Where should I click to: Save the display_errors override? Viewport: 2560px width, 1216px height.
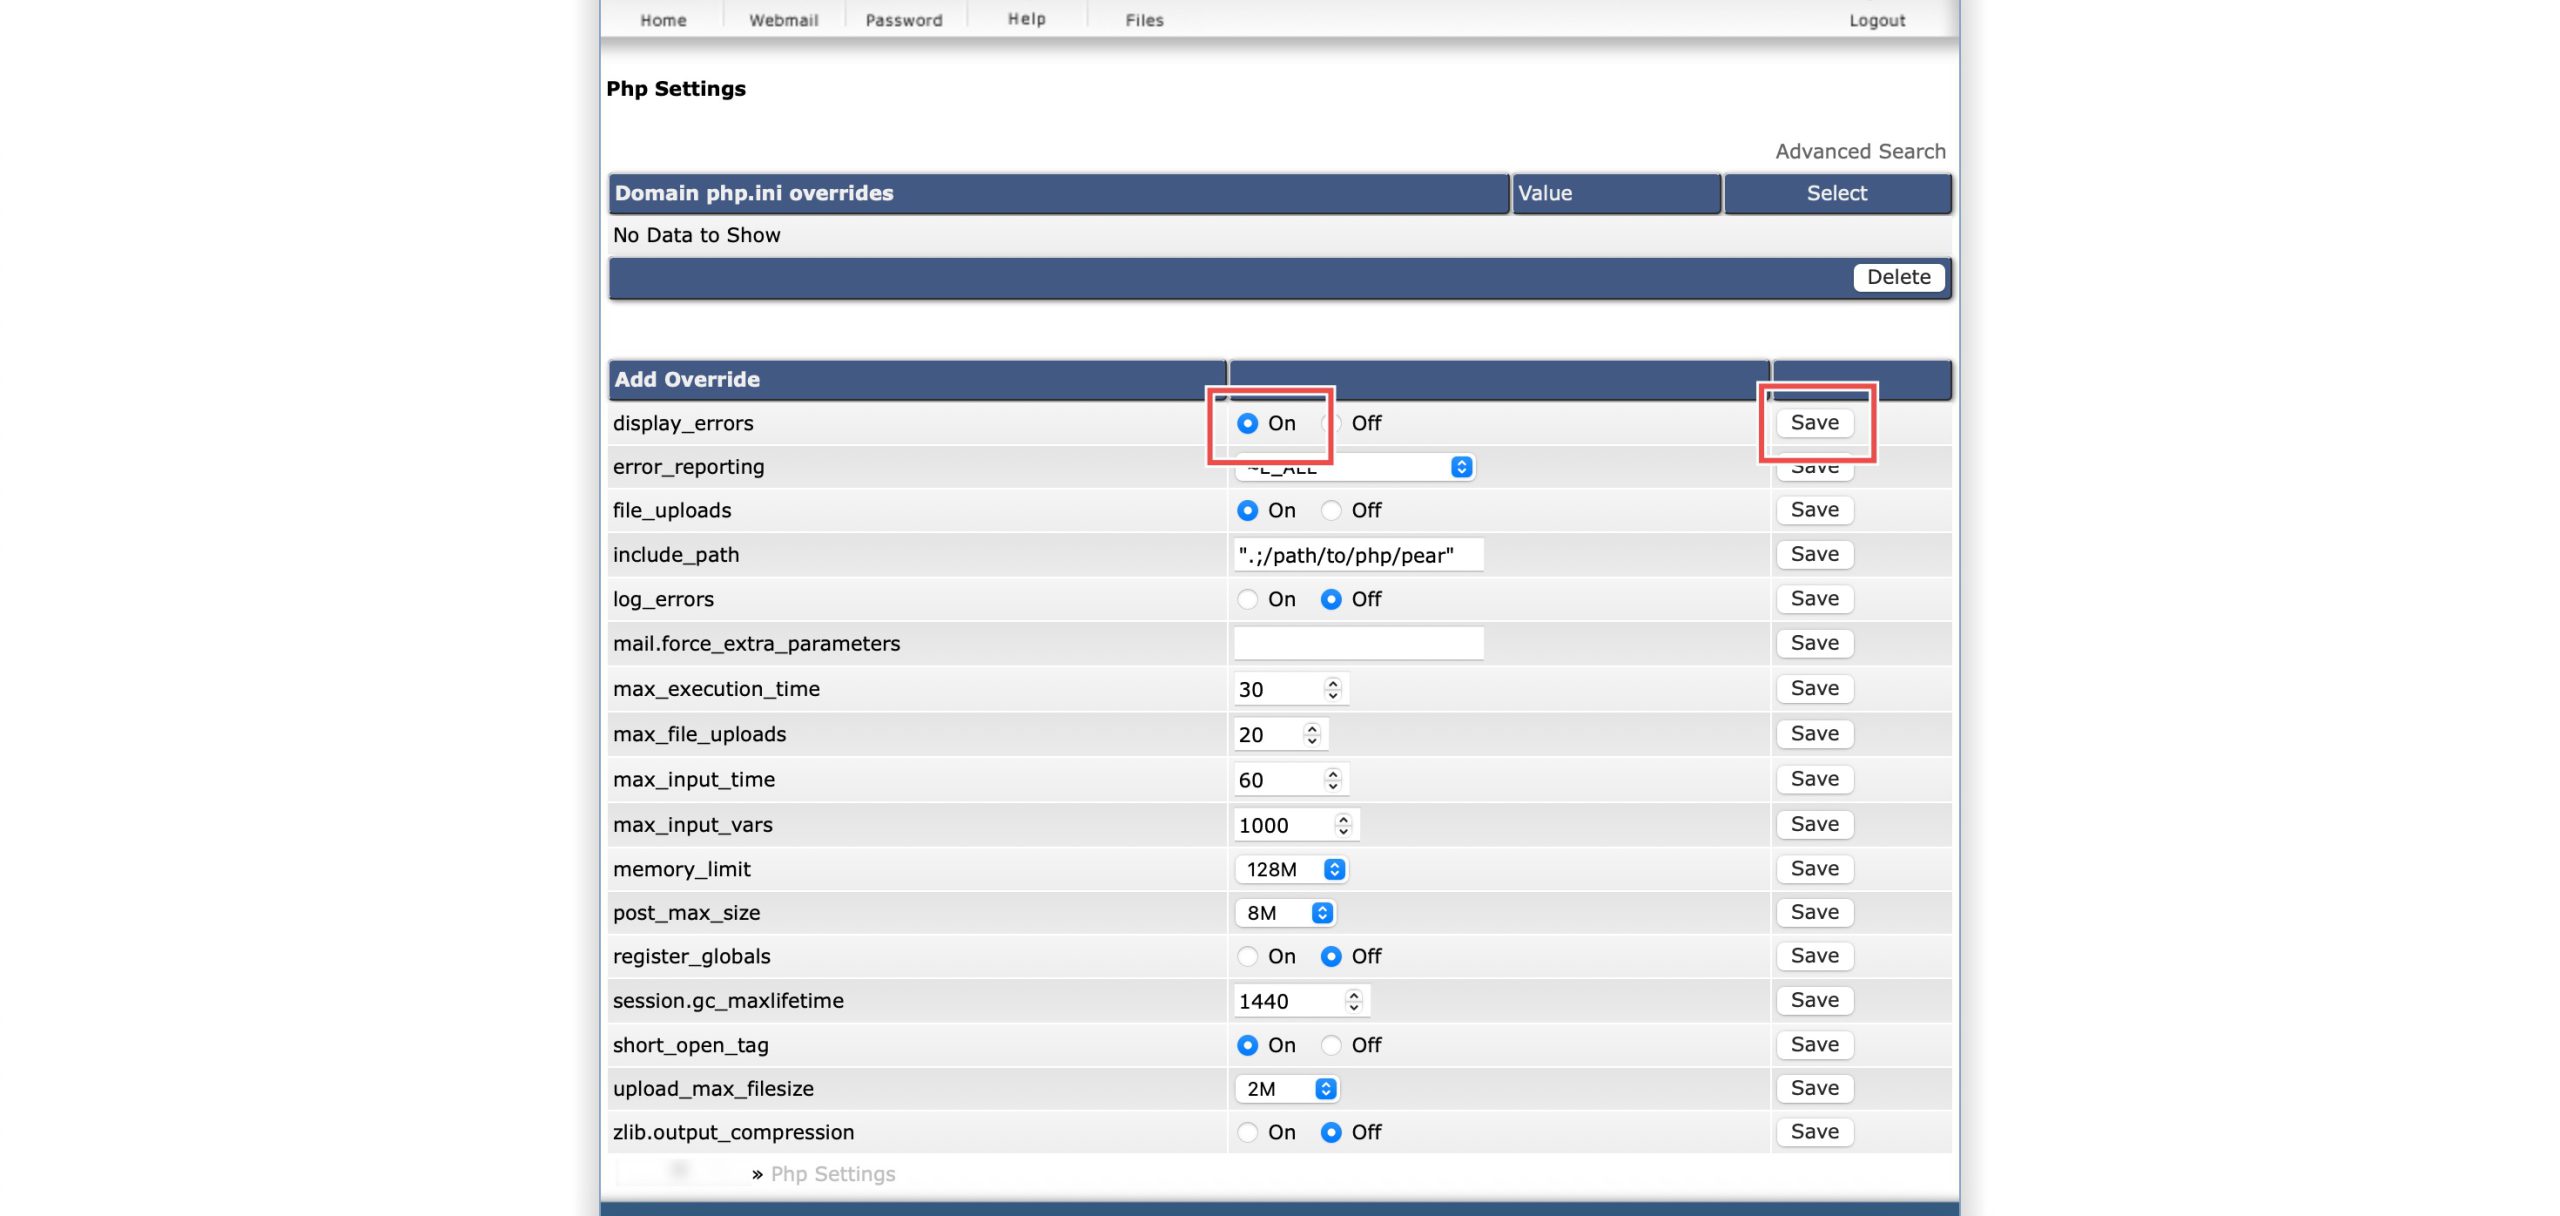[1814, 423]
